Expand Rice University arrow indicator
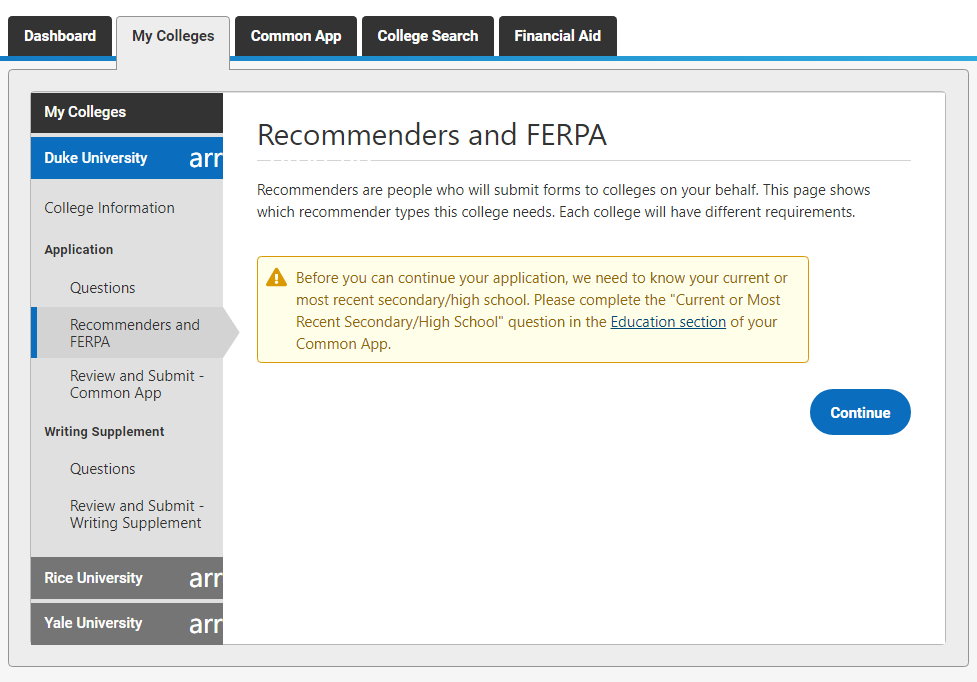This screenshot has width=977, height=682. point(206,579)
